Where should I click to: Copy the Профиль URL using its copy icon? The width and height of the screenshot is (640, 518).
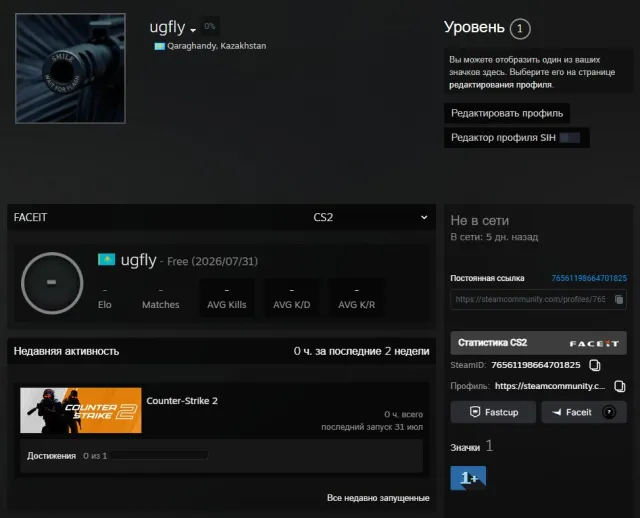coord(620,386)
